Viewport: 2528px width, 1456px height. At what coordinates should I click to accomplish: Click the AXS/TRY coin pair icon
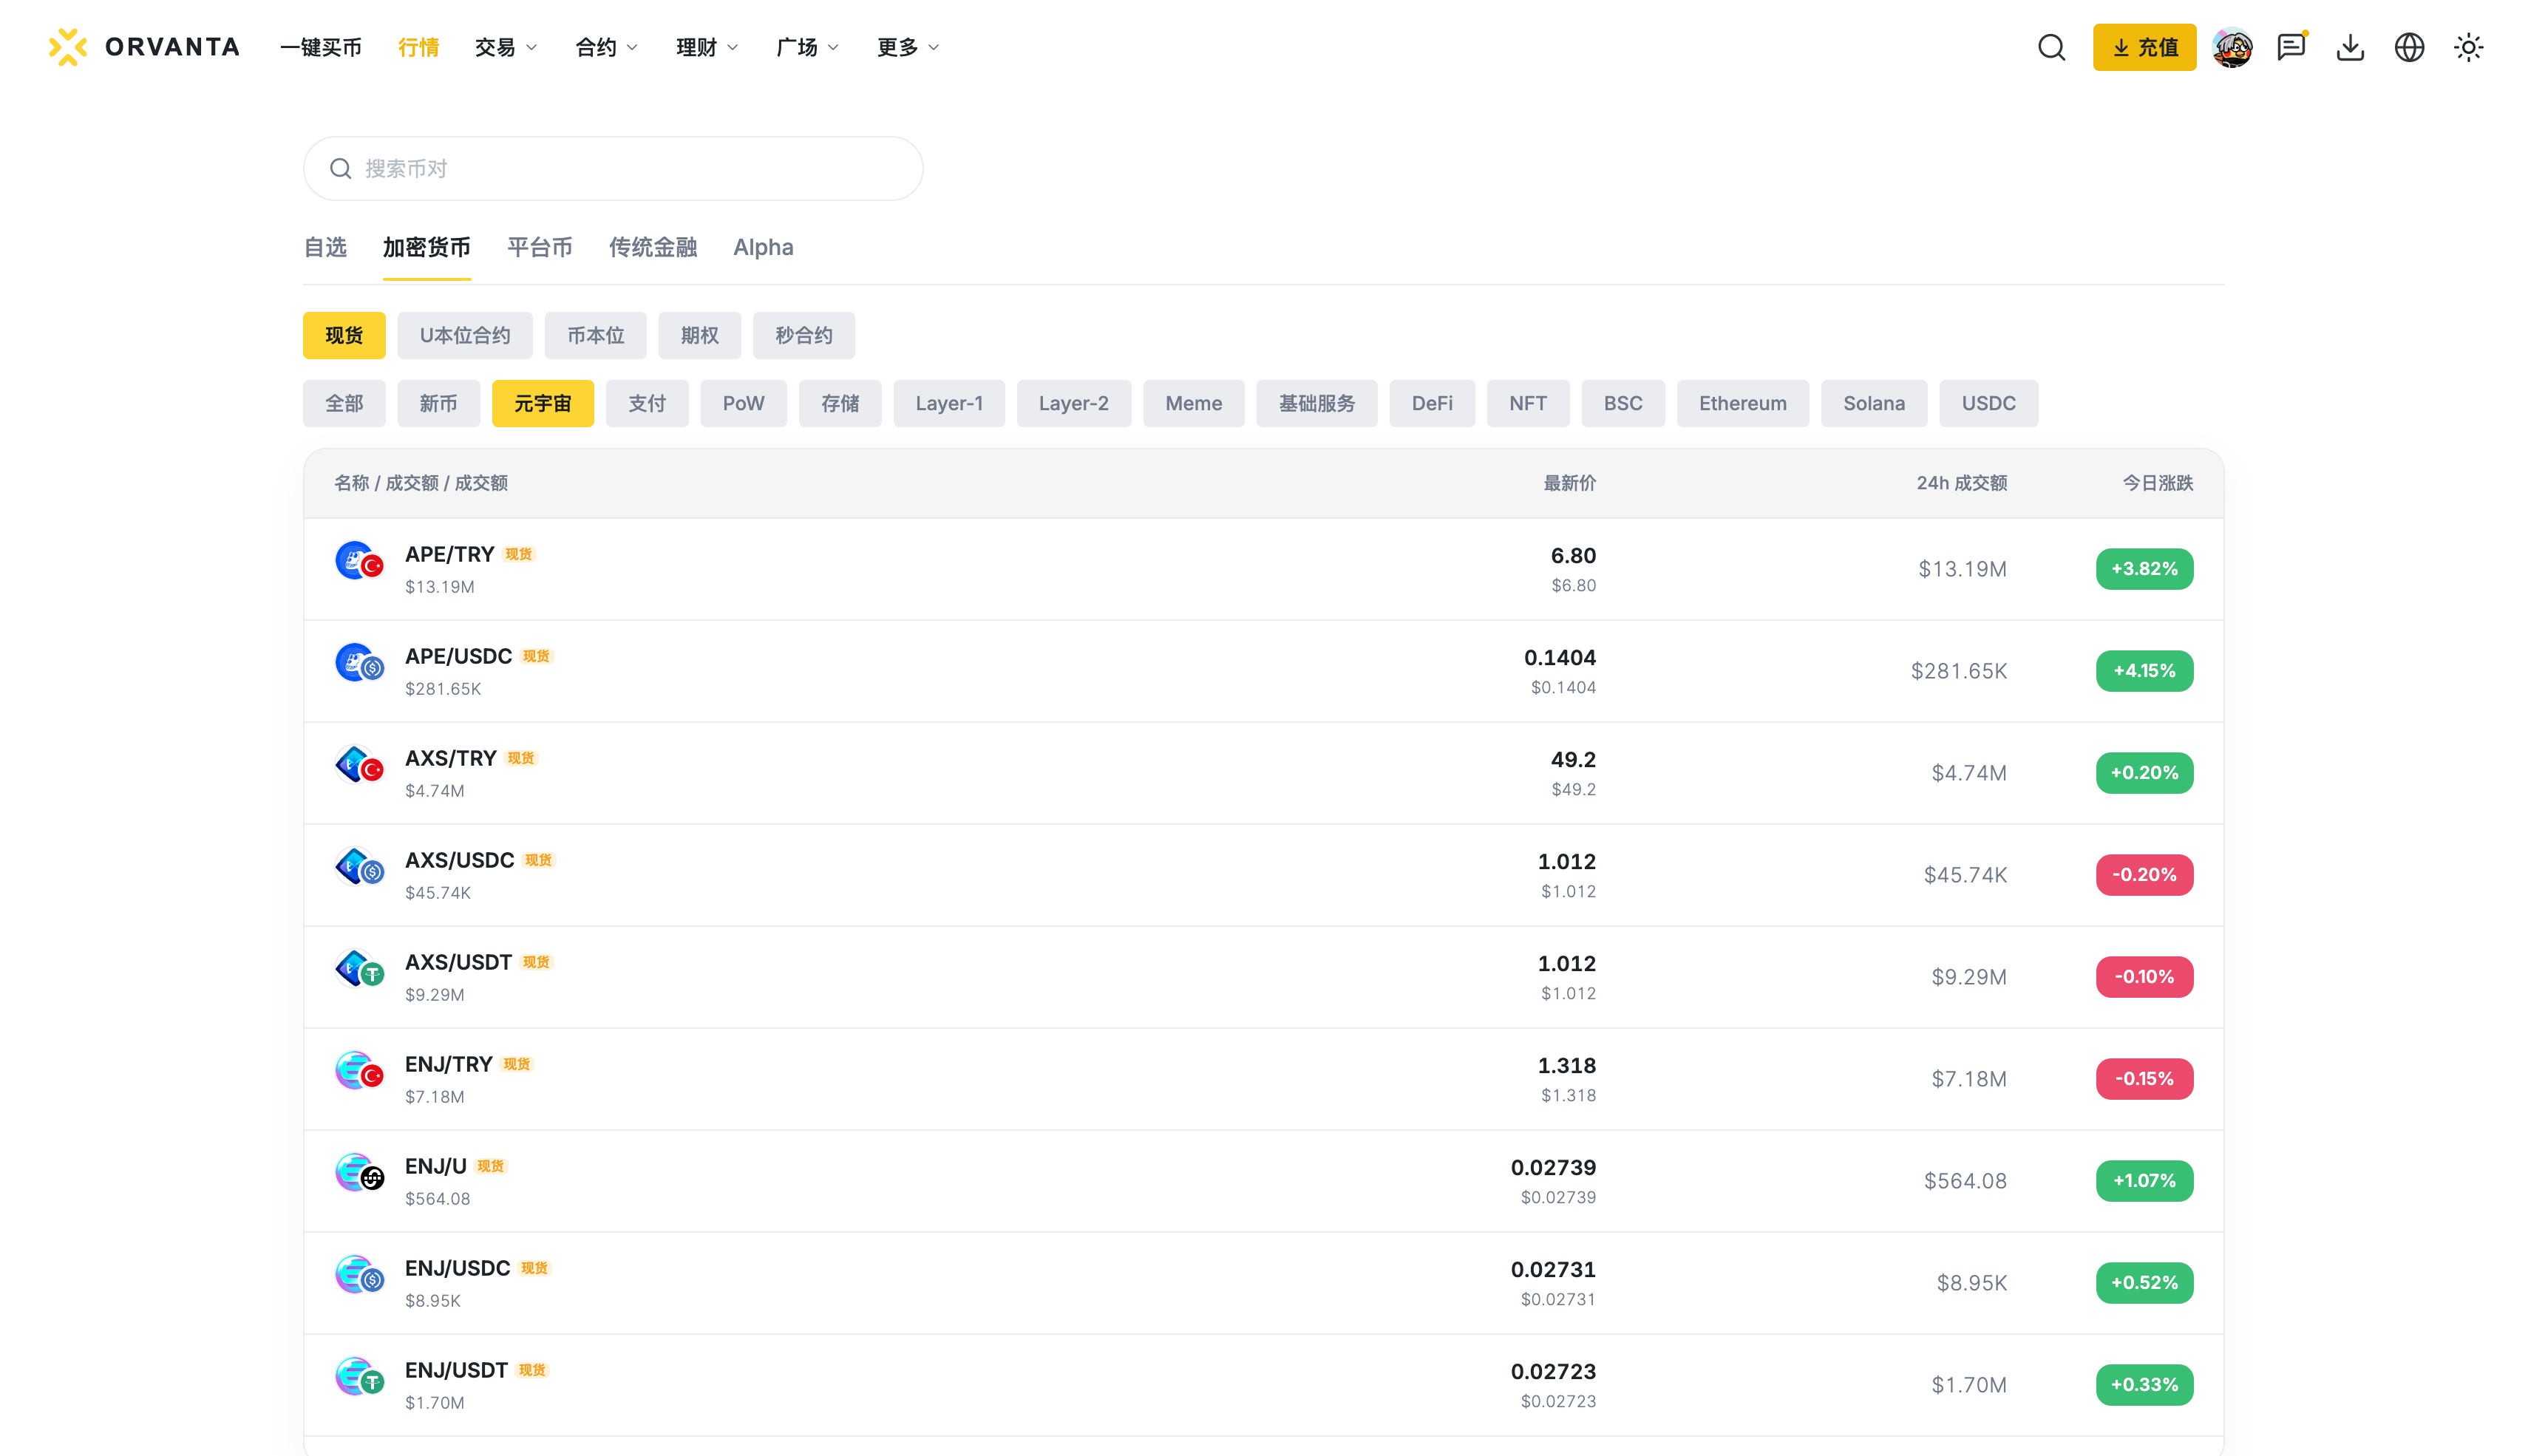359,765
